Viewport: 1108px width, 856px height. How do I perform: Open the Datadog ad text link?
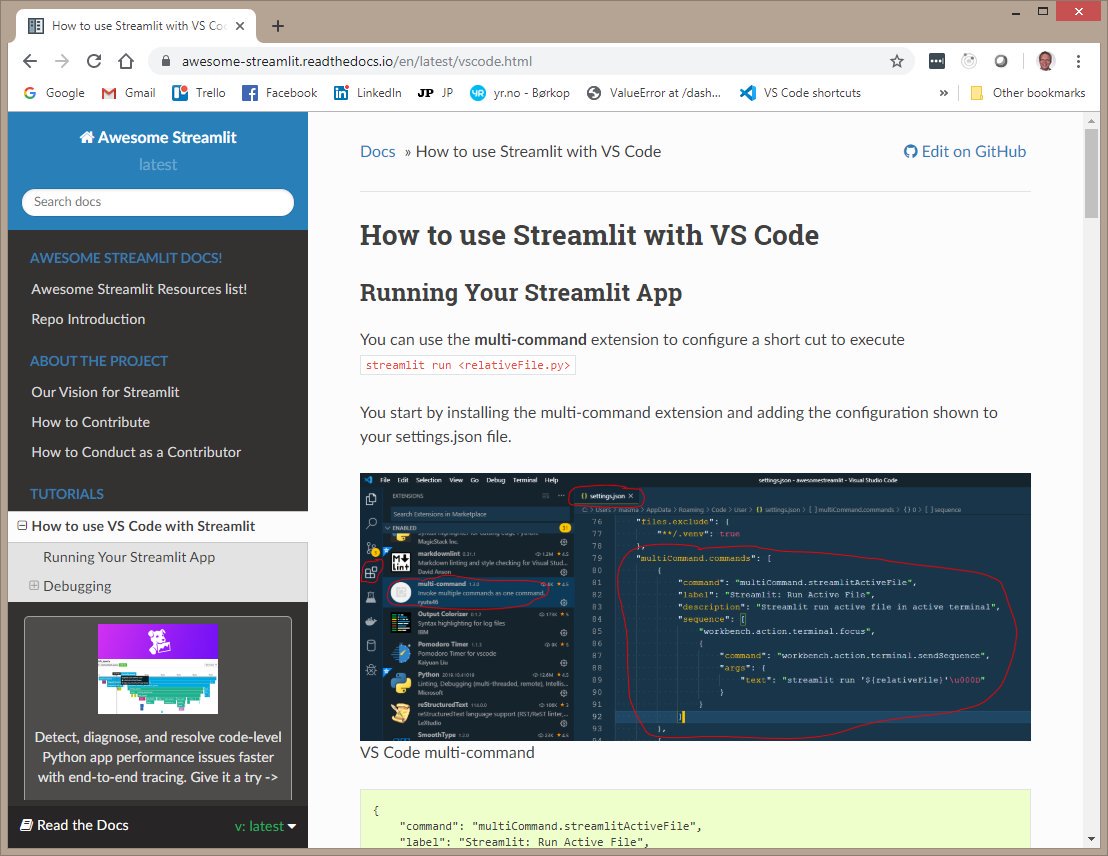[x=158, y=757]
